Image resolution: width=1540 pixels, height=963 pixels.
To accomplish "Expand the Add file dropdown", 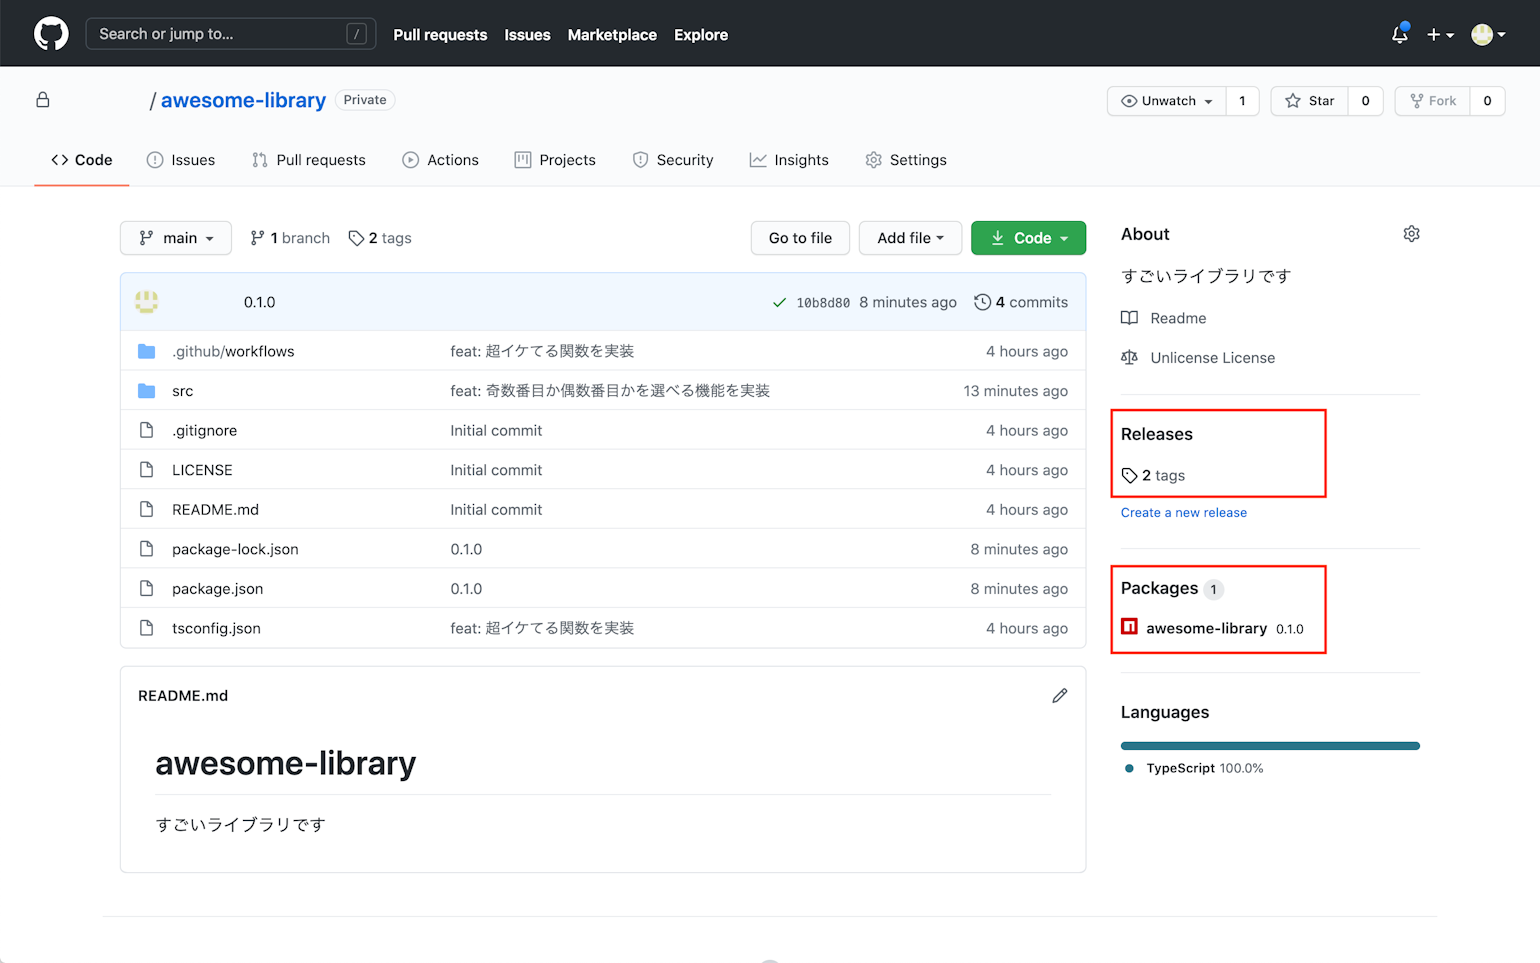I will coord(909,238).
